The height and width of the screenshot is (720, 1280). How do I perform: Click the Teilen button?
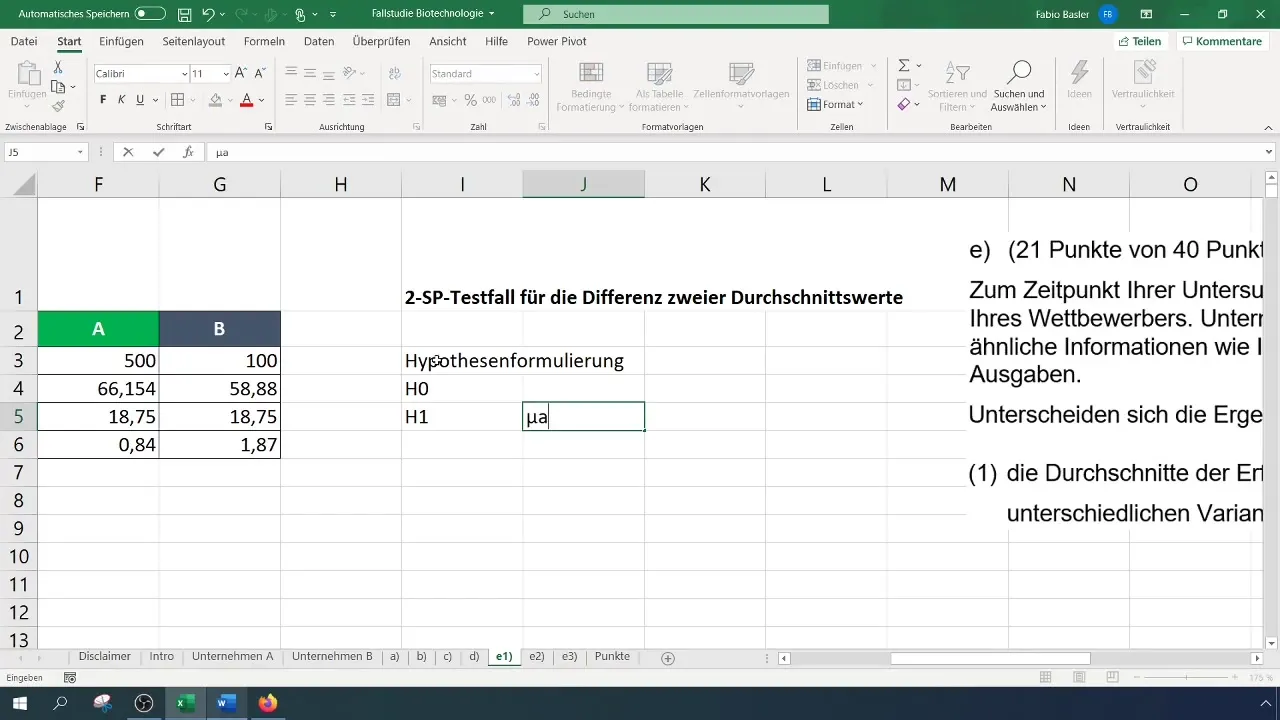(1140, 41)
